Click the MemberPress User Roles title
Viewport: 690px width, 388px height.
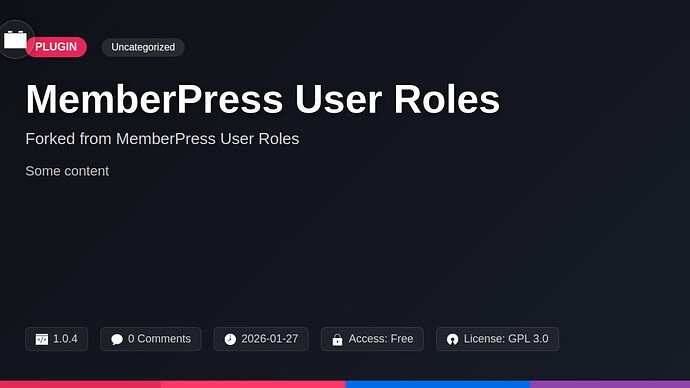pyautogui.click(x=263, y=99)
